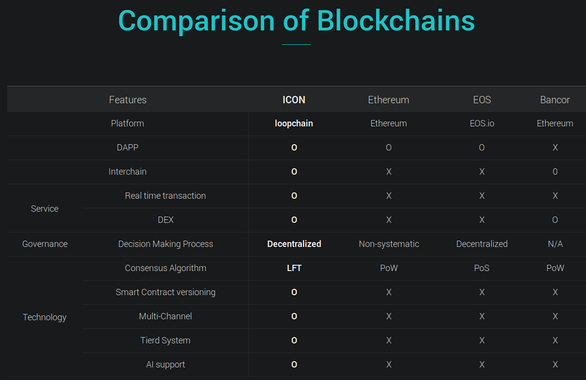Select the DEX feature label
This screenshot has height=380, width=586.
[x=165, y=220]
